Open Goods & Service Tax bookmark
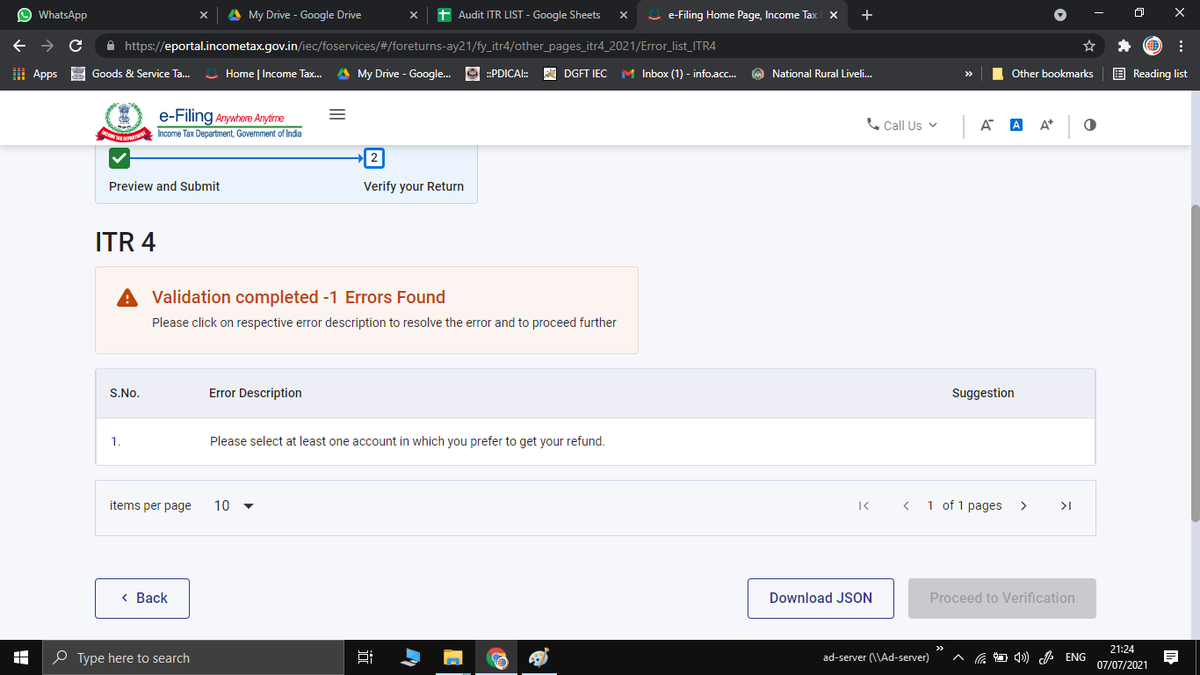The width and height of the screenshot is (1200, 675). coord(130,74)
